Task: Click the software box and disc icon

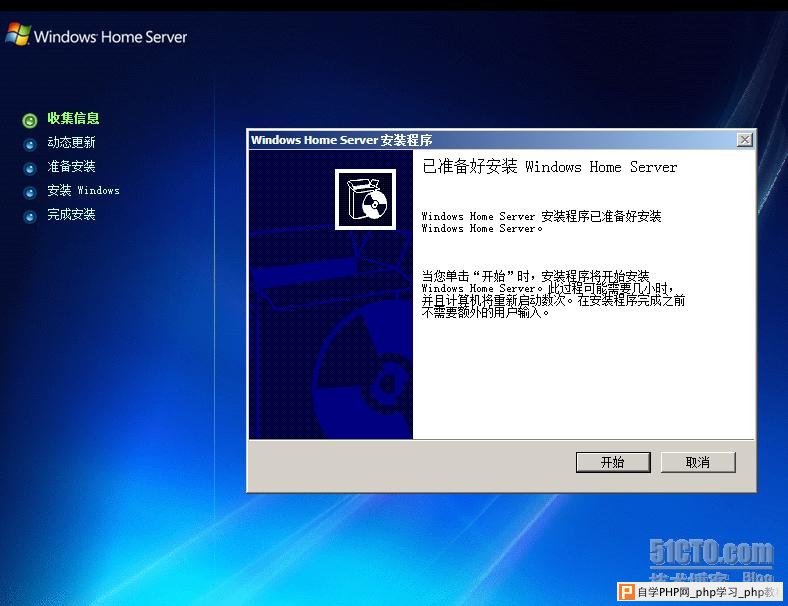Action: point(365,199)
